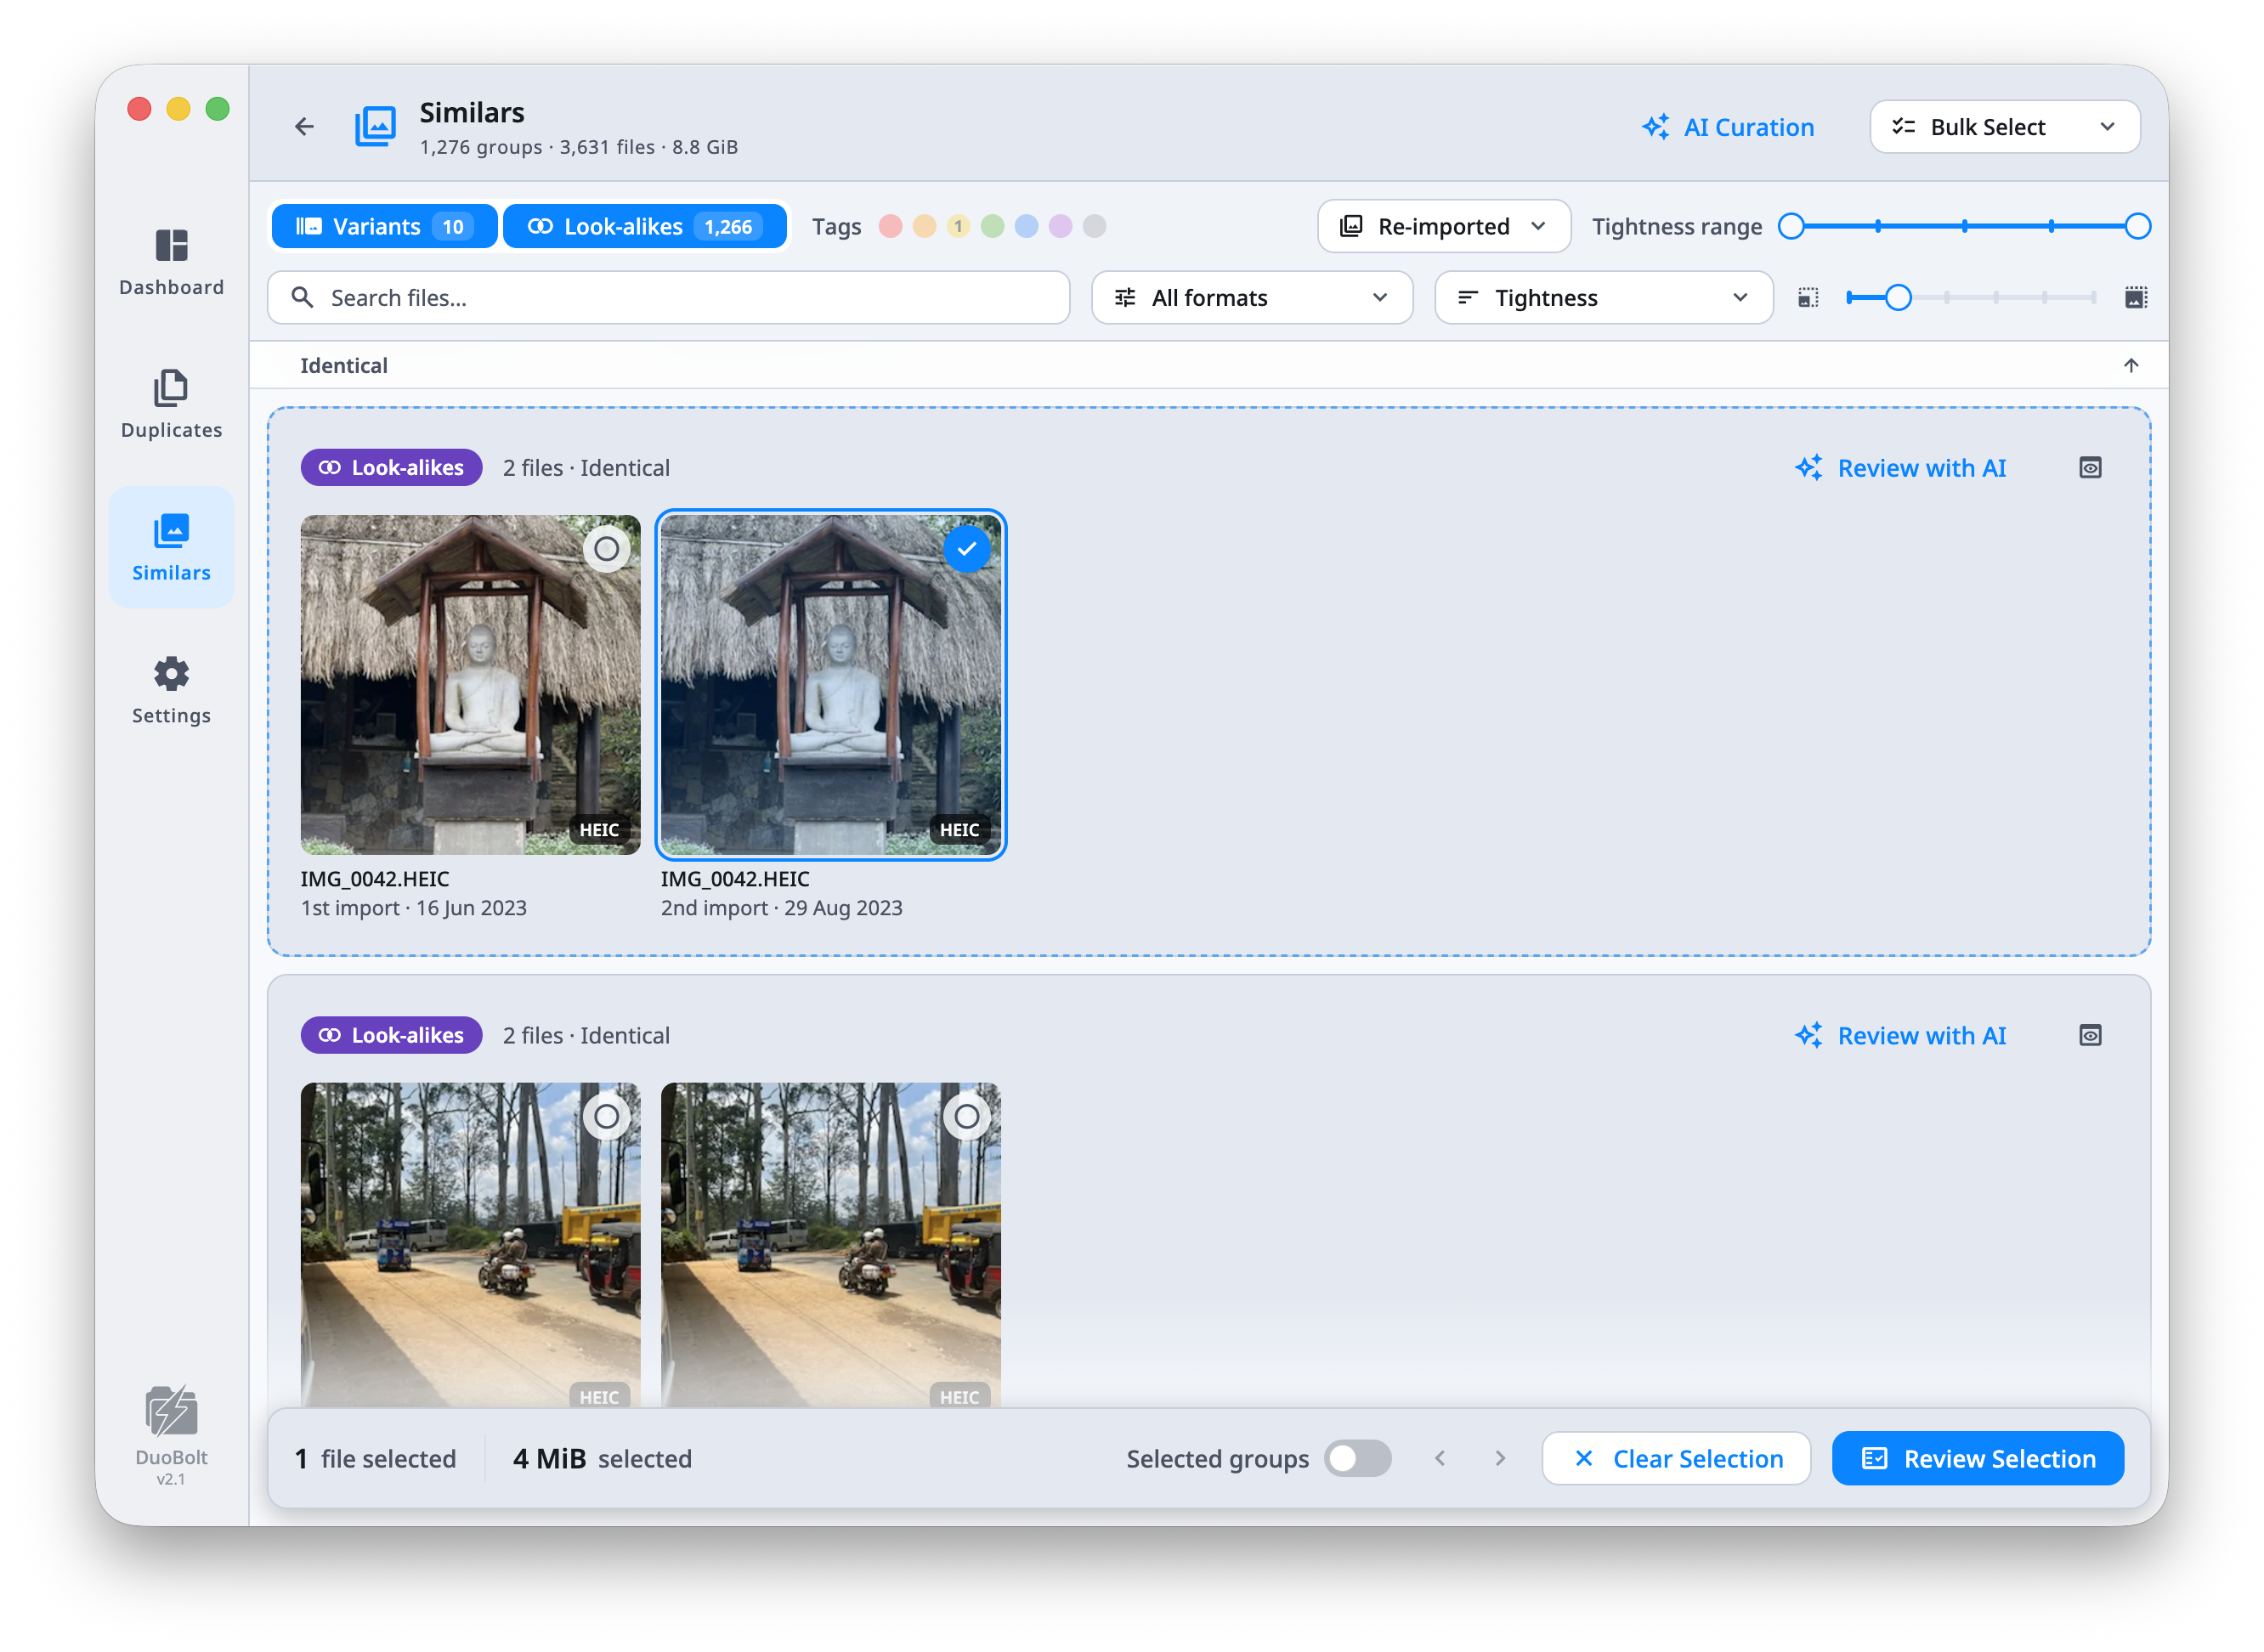The width and height of the screenshot is (2264, 1652).
Task: Click the Identical section header label
Action: point(344,365)
